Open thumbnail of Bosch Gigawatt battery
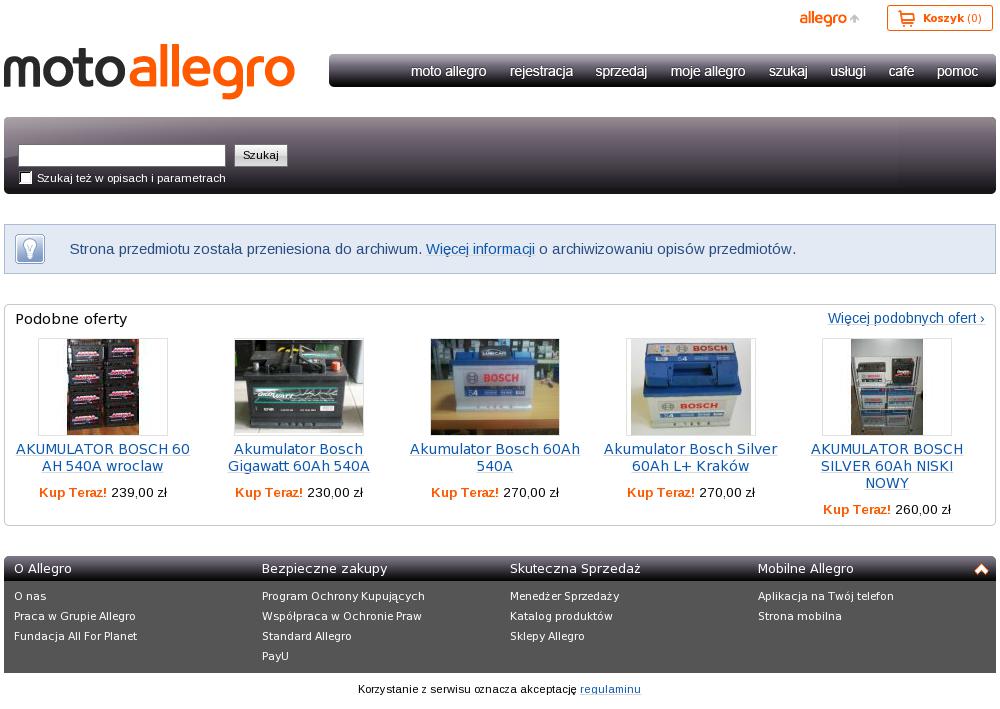The image size is (1000, 709). (x=298, y=387)
